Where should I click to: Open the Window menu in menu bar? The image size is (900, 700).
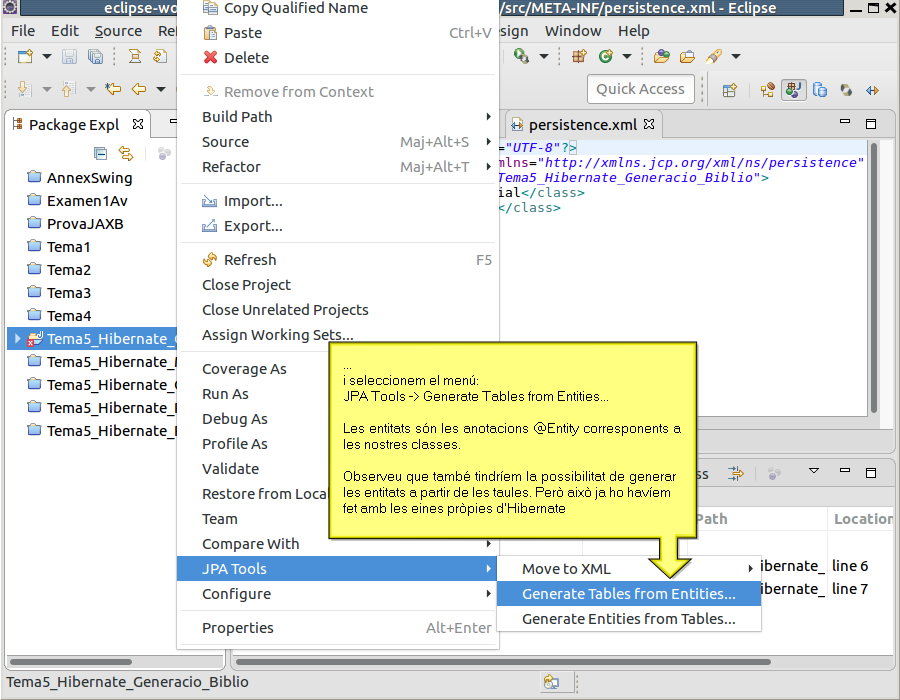tap(573, 31)
